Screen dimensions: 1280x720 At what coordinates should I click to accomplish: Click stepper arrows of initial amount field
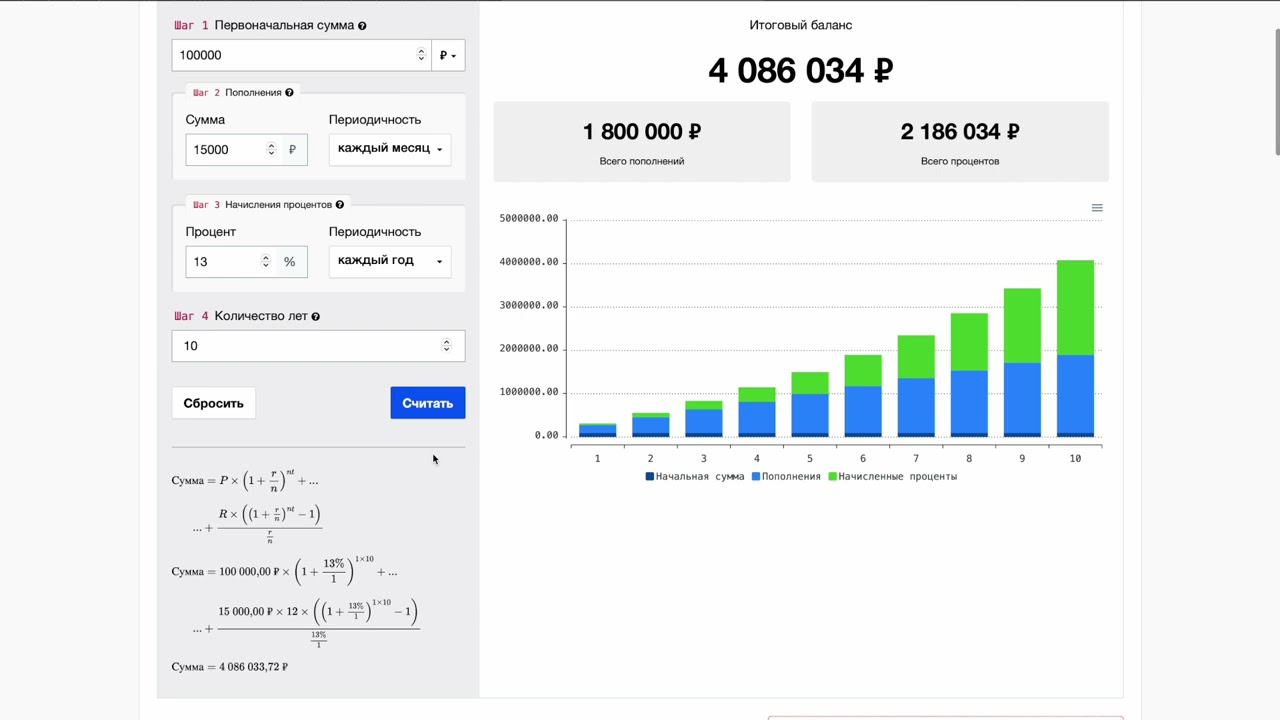point(421,55)
